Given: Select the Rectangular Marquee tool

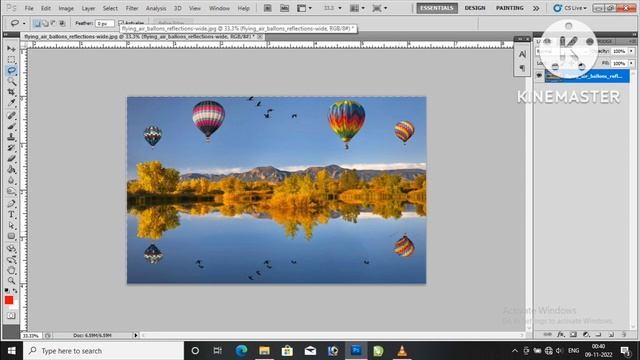Looking at the screenshot, I should click(x=11, y=60).
